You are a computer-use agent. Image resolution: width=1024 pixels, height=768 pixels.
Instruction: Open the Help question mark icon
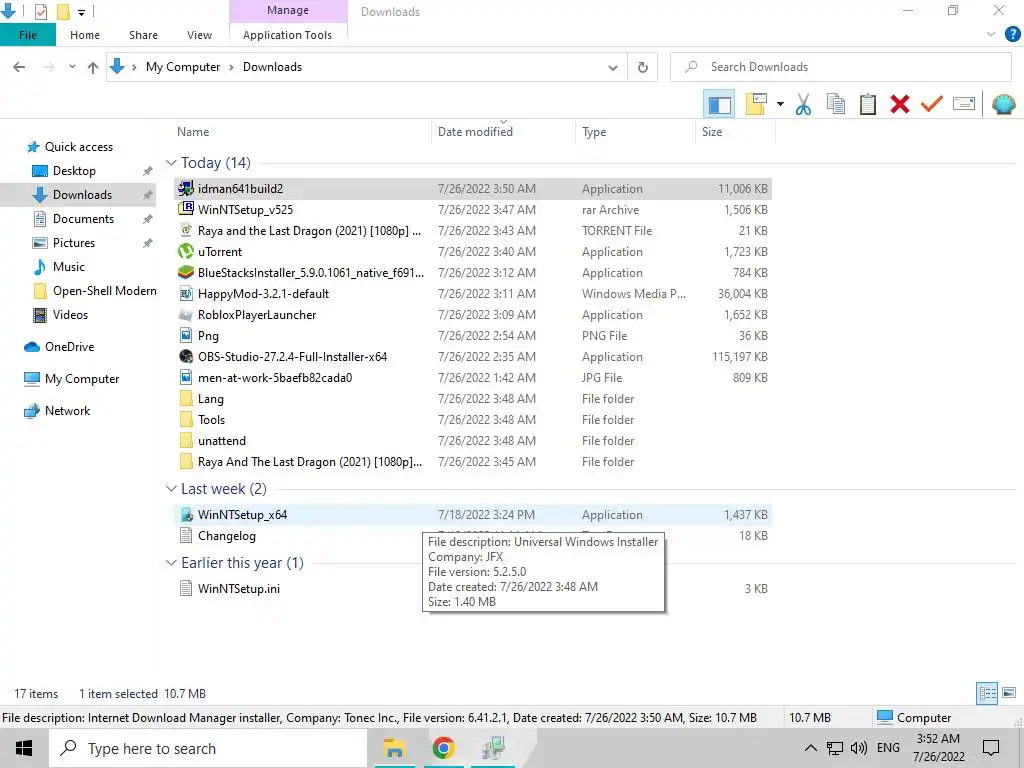coord(1012,35)
